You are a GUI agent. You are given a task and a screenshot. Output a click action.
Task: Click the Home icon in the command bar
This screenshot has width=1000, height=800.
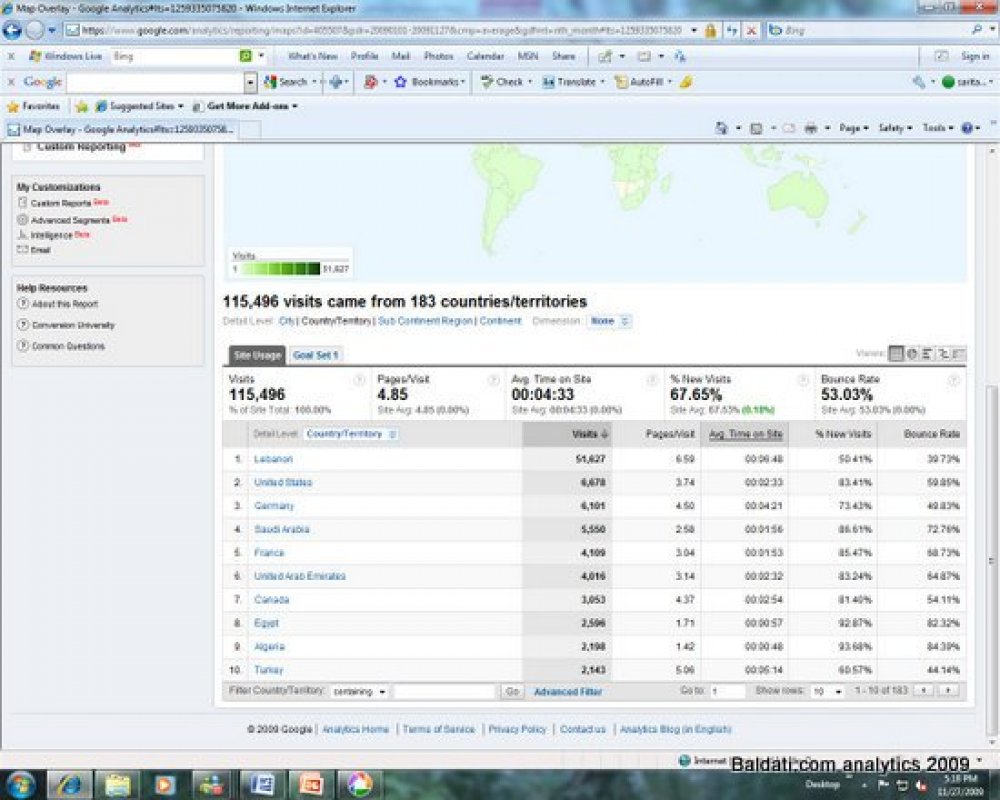pos(721,128)
